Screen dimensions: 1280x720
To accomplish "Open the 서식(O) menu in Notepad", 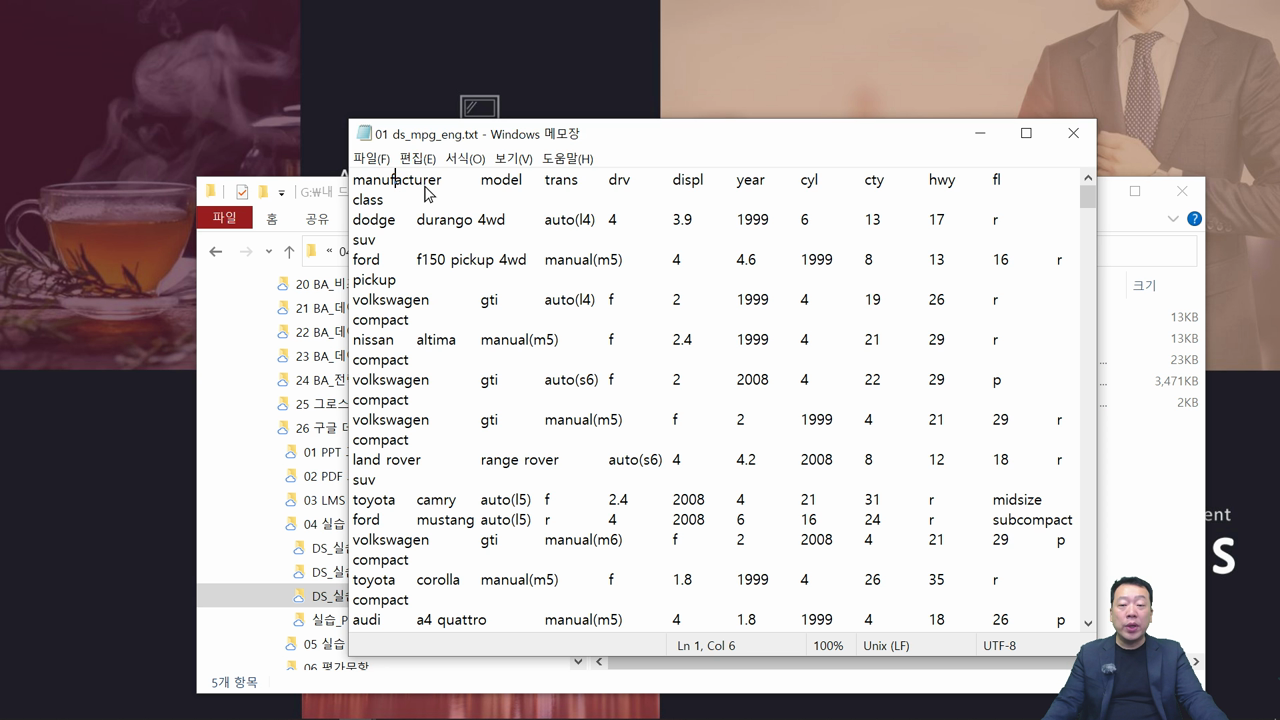I will tap(465, 158).
